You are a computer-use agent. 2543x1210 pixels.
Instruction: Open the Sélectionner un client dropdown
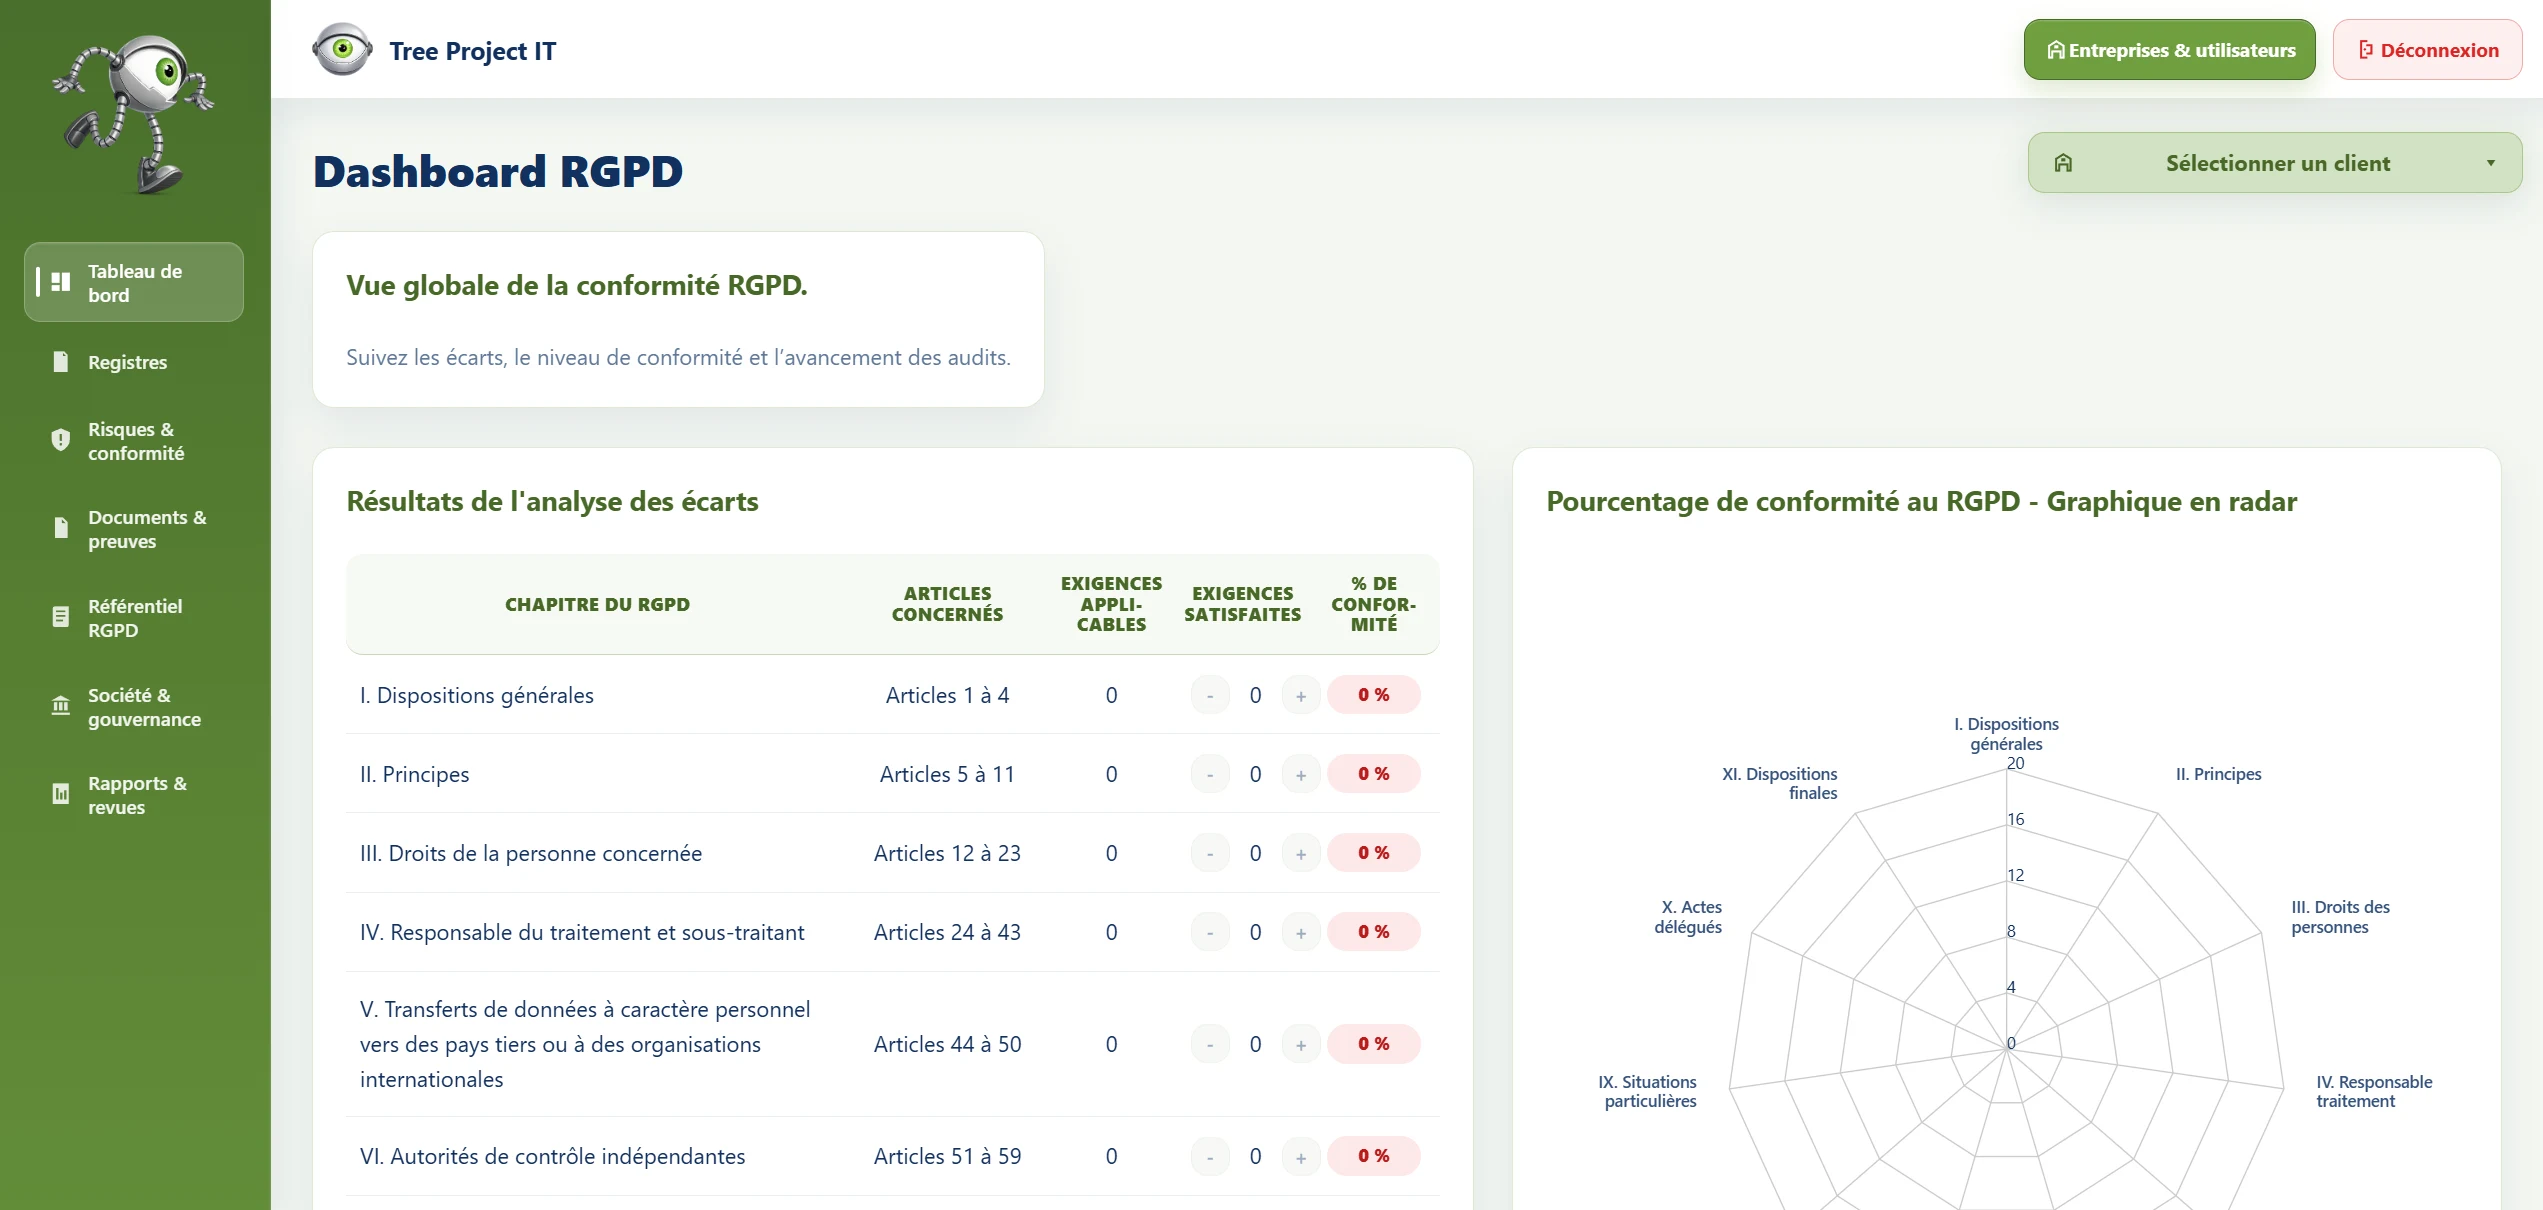[x=2275, y=163]
